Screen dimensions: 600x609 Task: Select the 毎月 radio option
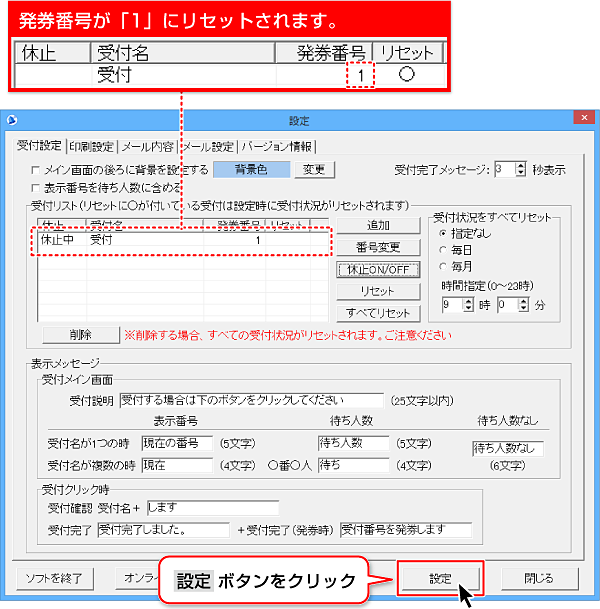point(443,266)
